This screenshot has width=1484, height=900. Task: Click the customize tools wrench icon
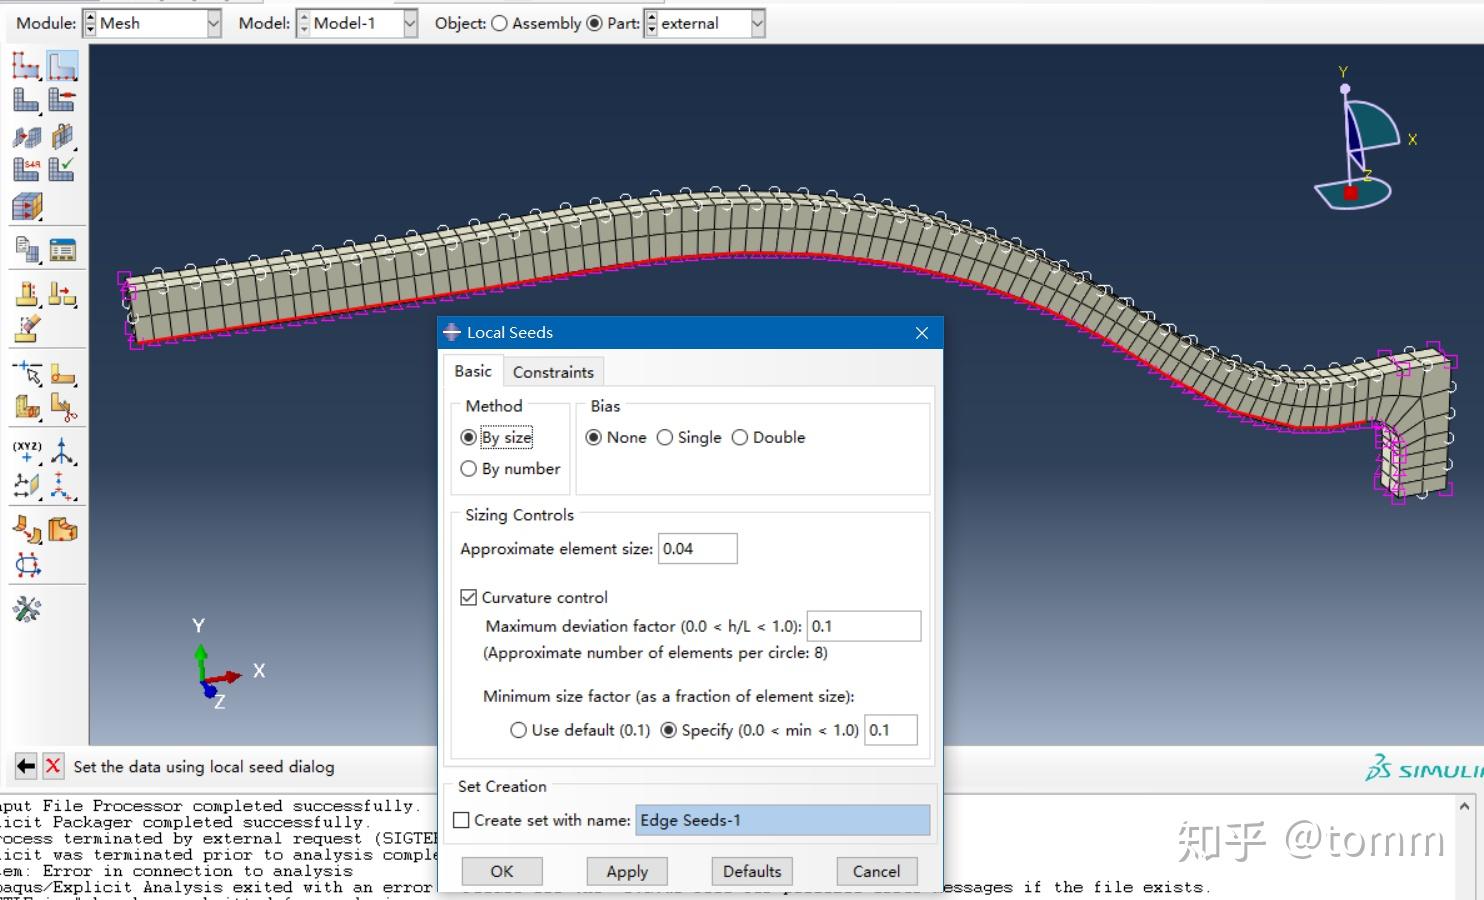(27, 608)
